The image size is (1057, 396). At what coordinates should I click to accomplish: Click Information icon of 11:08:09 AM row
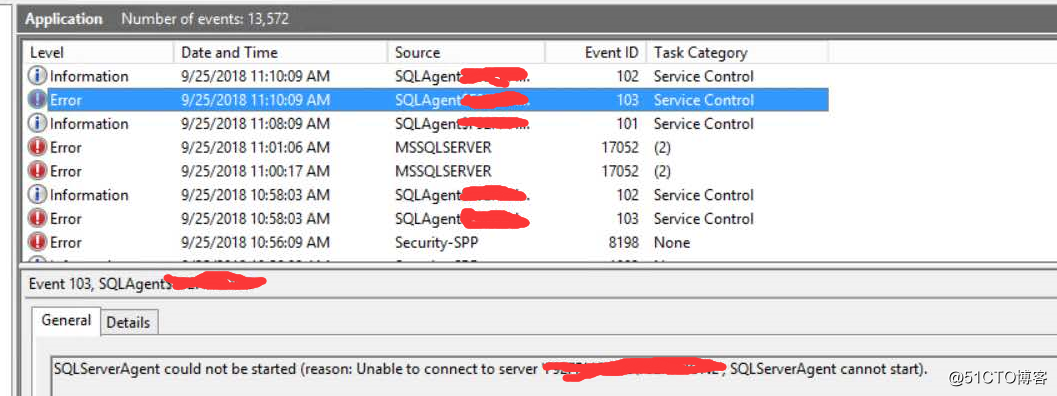coord(38,123)
